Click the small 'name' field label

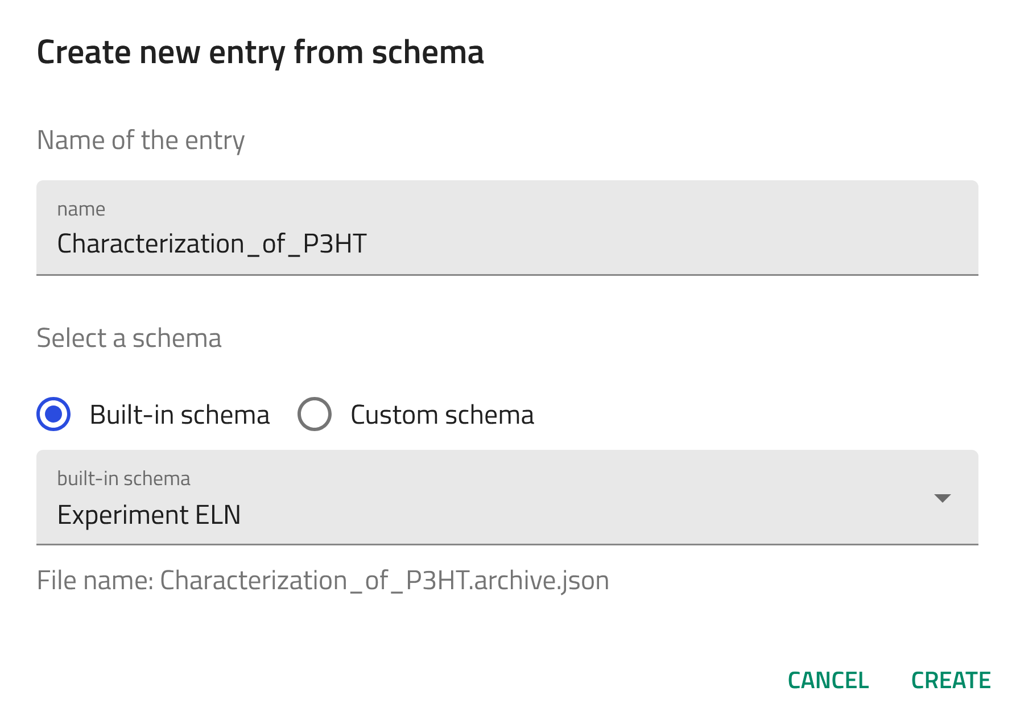point(81,209)
